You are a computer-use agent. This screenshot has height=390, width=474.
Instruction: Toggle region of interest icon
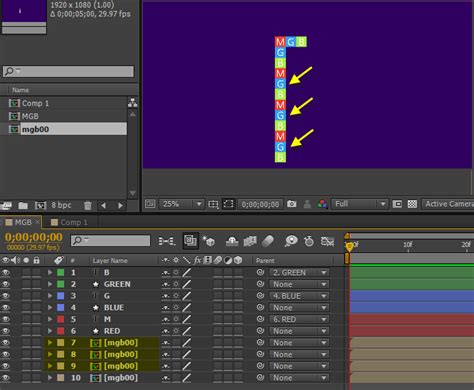tap(228, 204)
